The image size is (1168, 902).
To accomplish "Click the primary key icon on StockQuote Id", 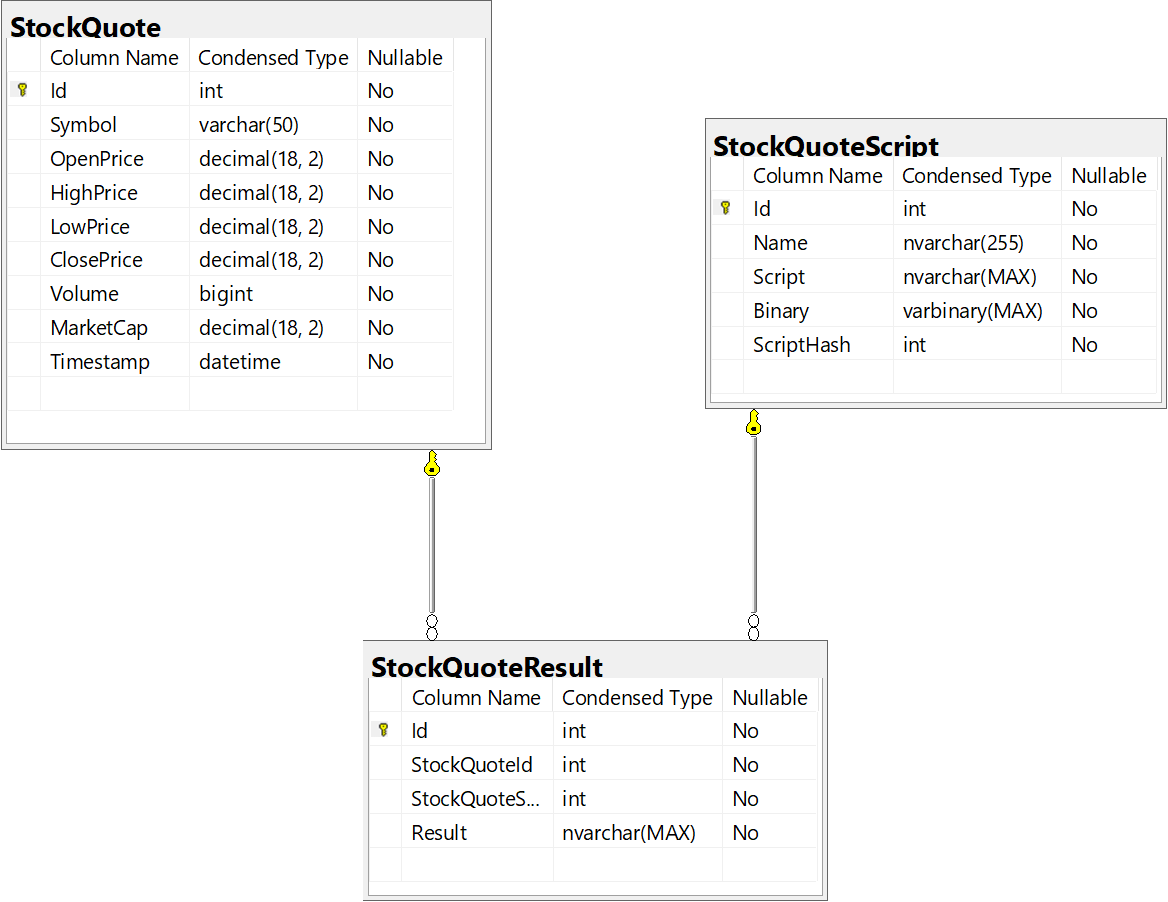I will coord(22,90).
